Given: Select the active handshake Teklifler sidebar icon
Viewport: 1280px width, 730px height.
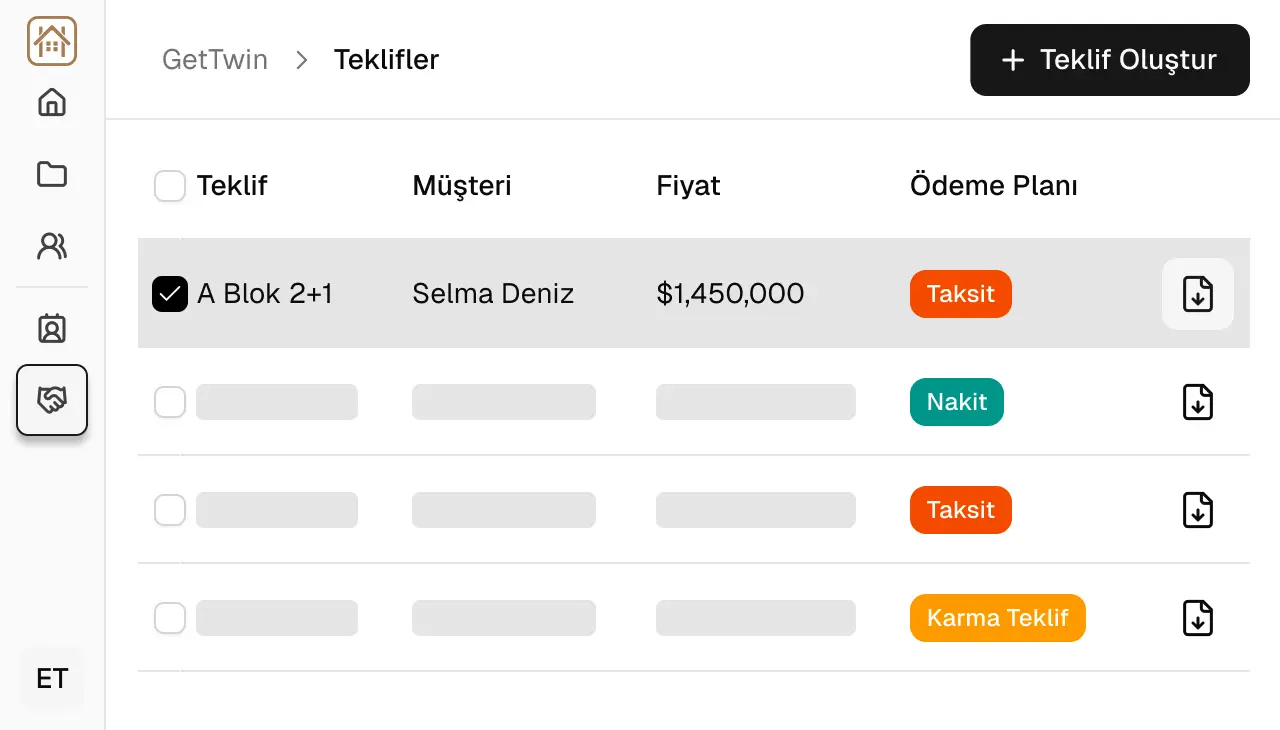Looking at the screenshot, I should point(52,400).
